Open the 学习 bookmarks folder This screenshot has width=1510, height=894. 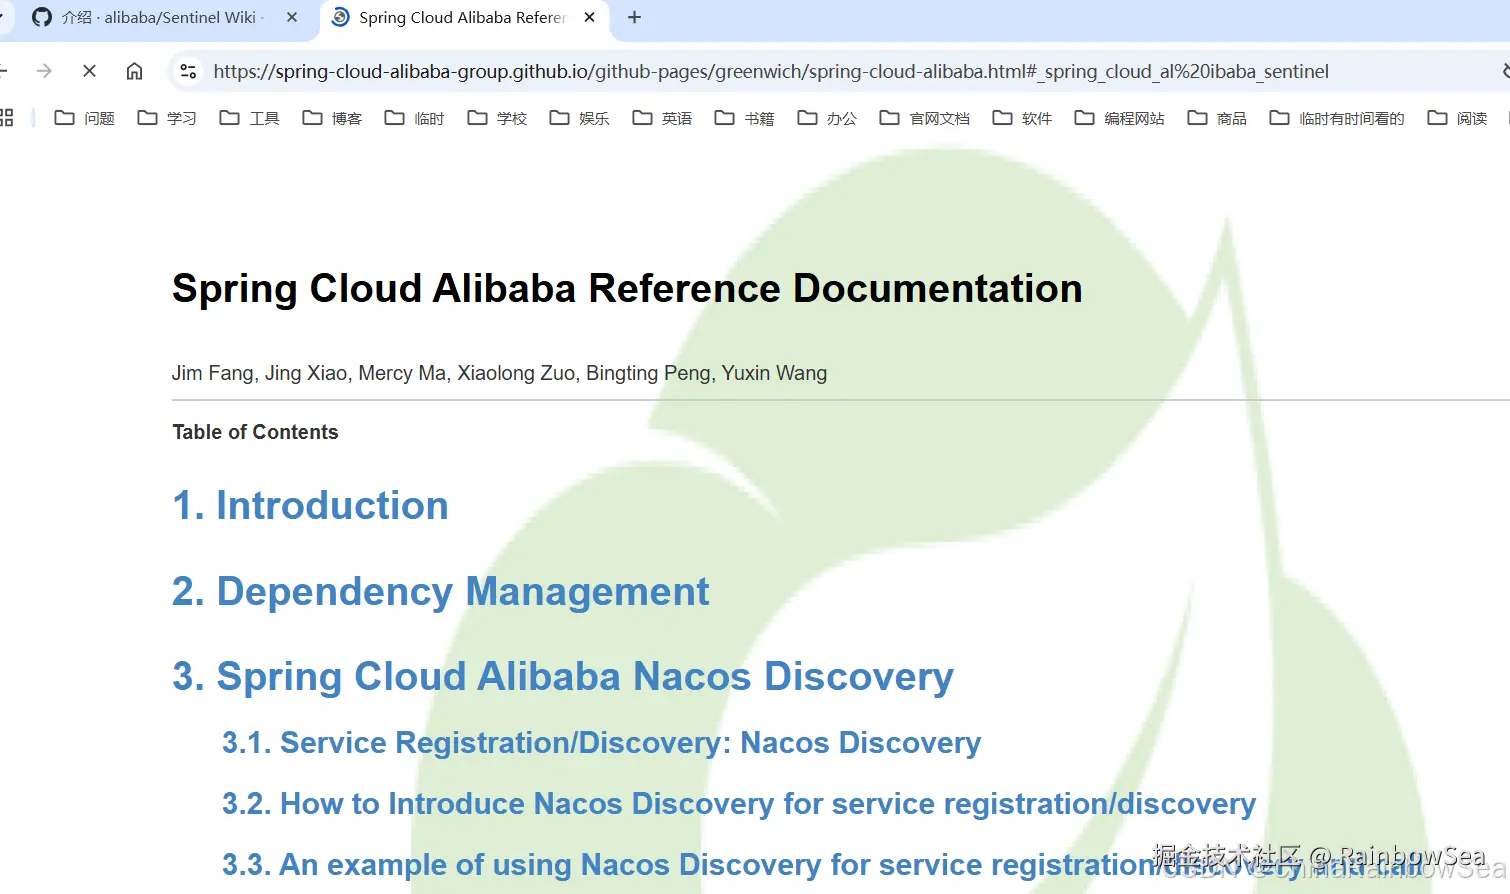167,118
